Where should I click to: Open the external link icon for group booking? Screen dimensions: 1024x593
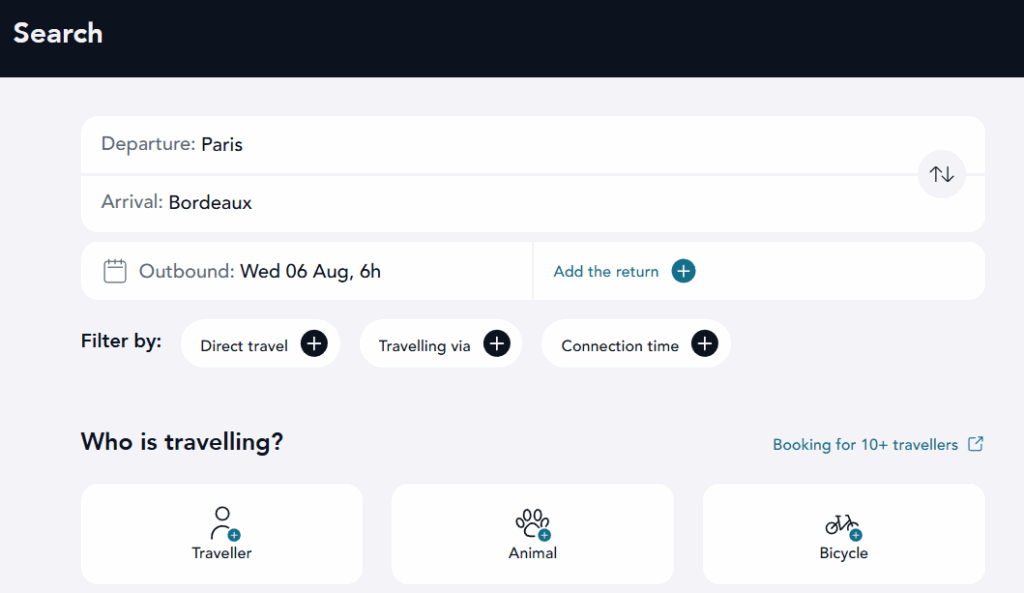coord(976,444)
